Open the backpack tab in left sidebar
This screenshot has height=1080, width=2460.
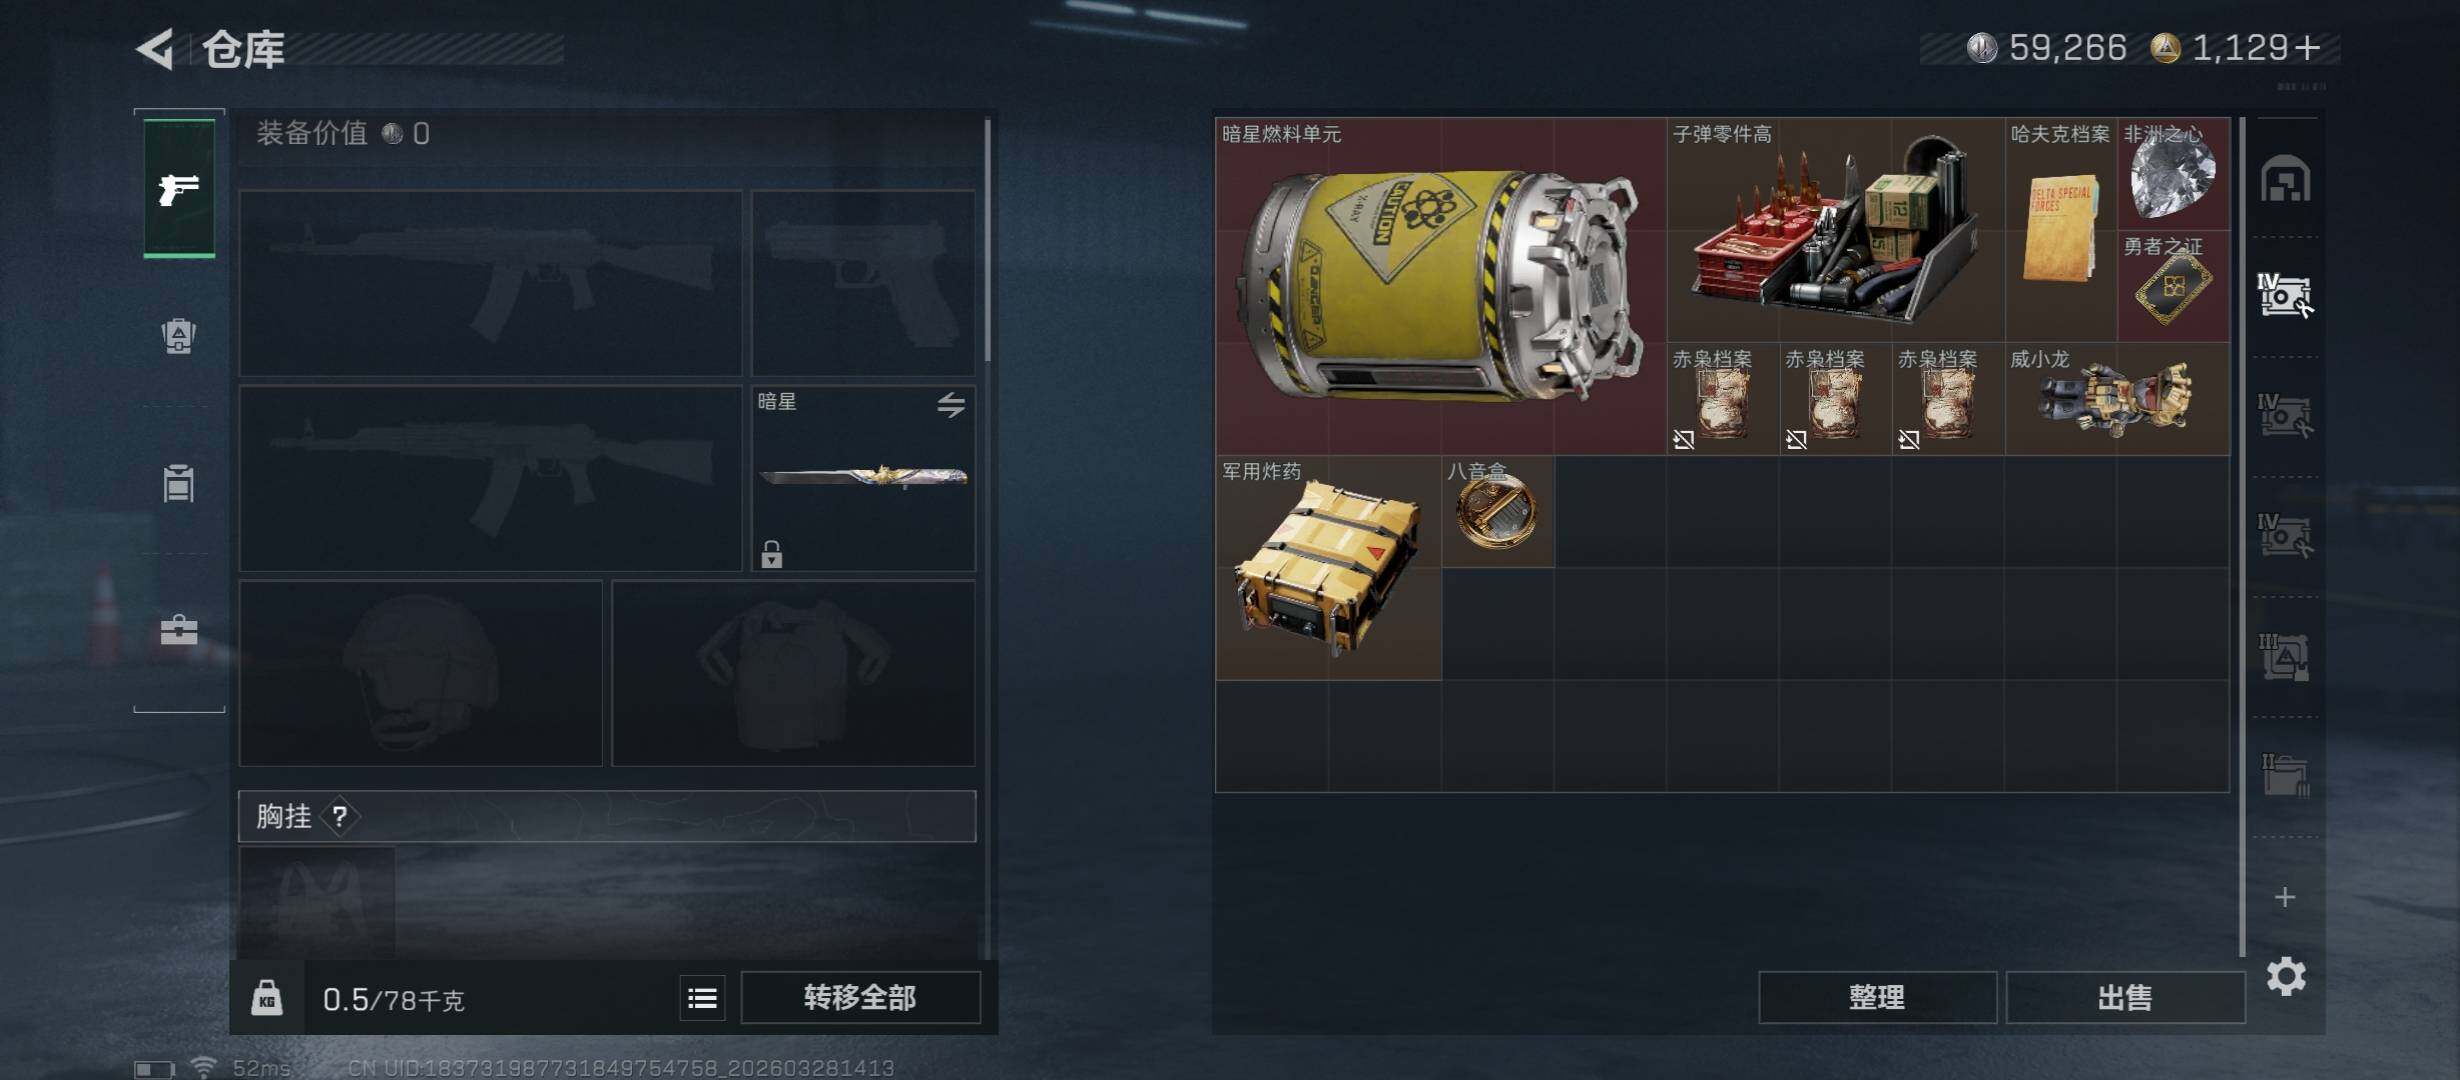tap(179, 336)
